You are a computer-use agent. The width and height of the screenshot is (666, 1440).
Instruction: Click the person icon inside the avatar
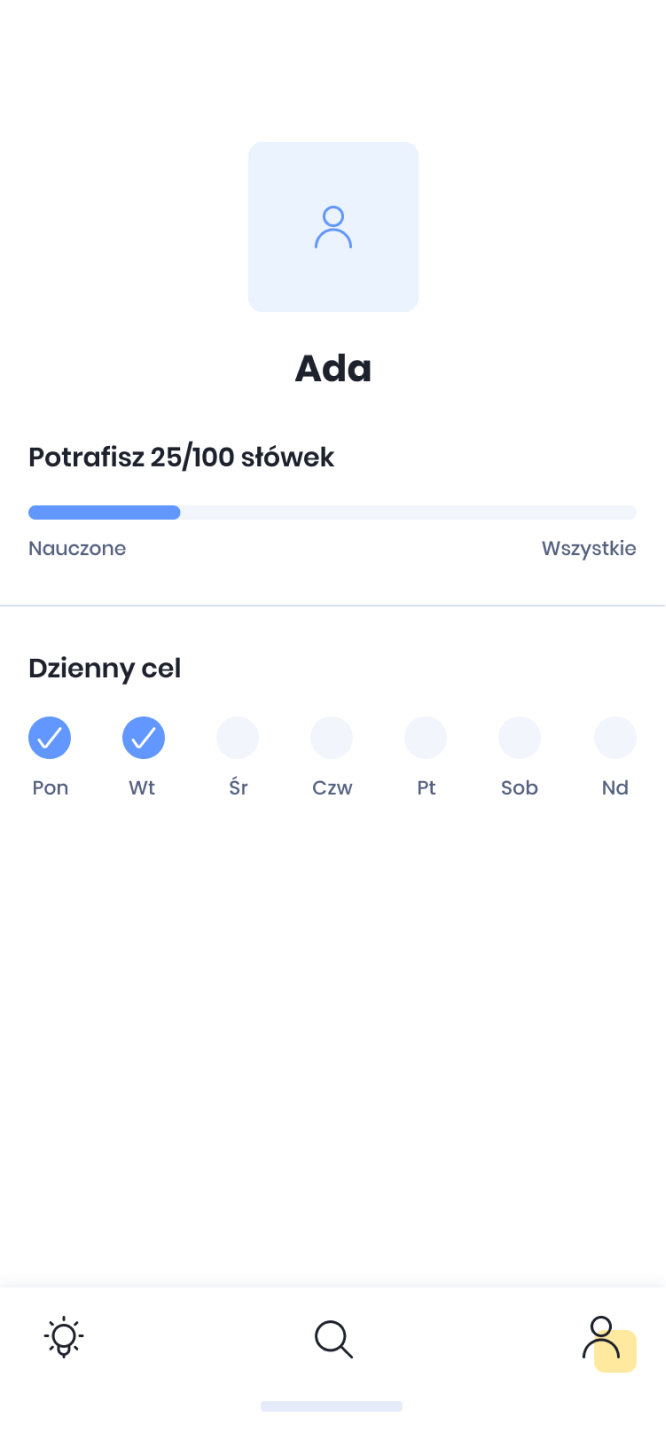pyautogui.click(x=333, y=227)
